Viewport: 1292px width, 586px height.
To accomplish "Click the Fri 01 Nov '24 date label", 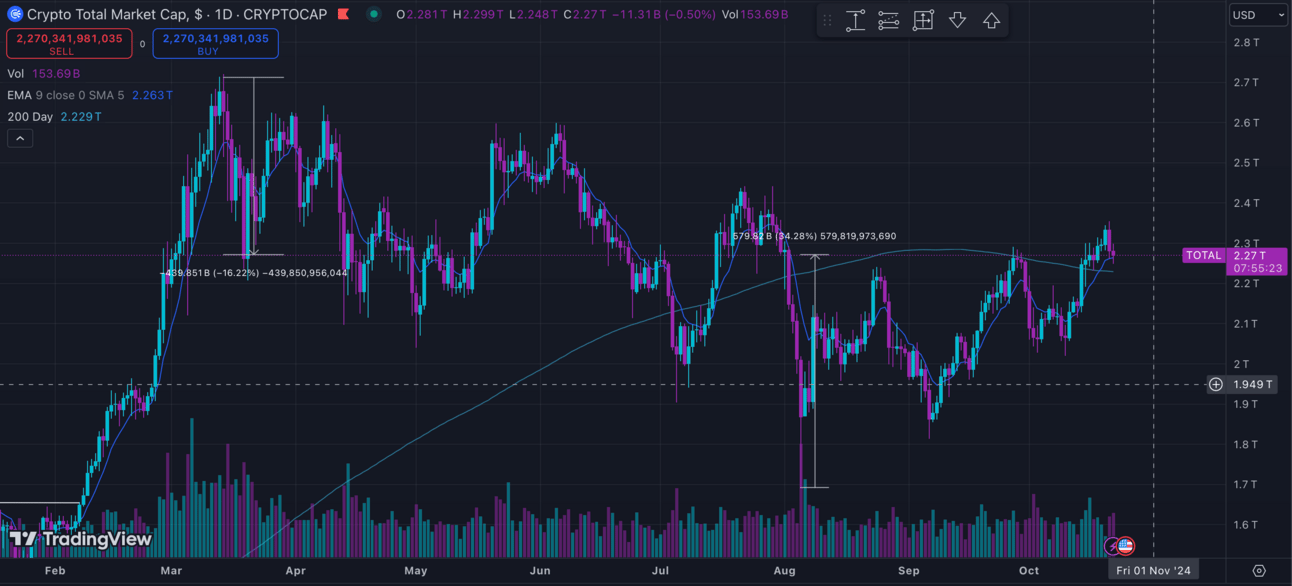I will coord(1154,570).
